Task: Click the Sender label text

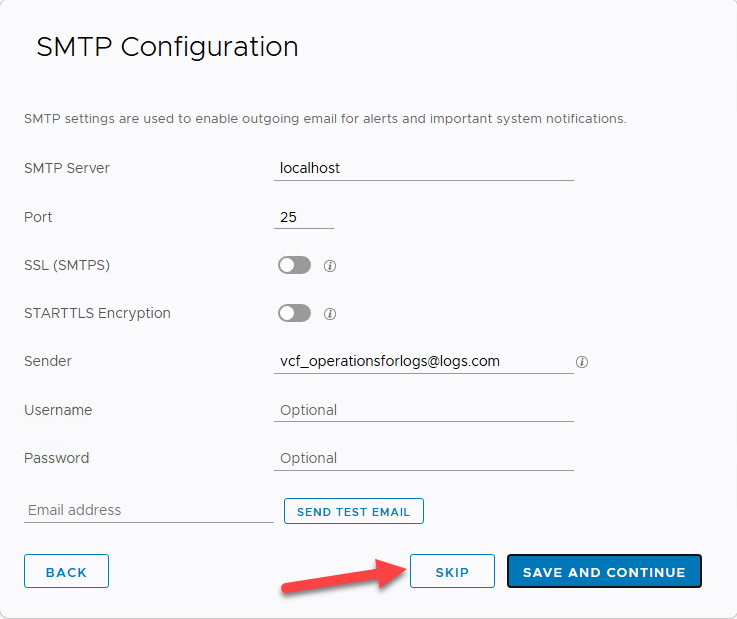Action: pos(48,361)
